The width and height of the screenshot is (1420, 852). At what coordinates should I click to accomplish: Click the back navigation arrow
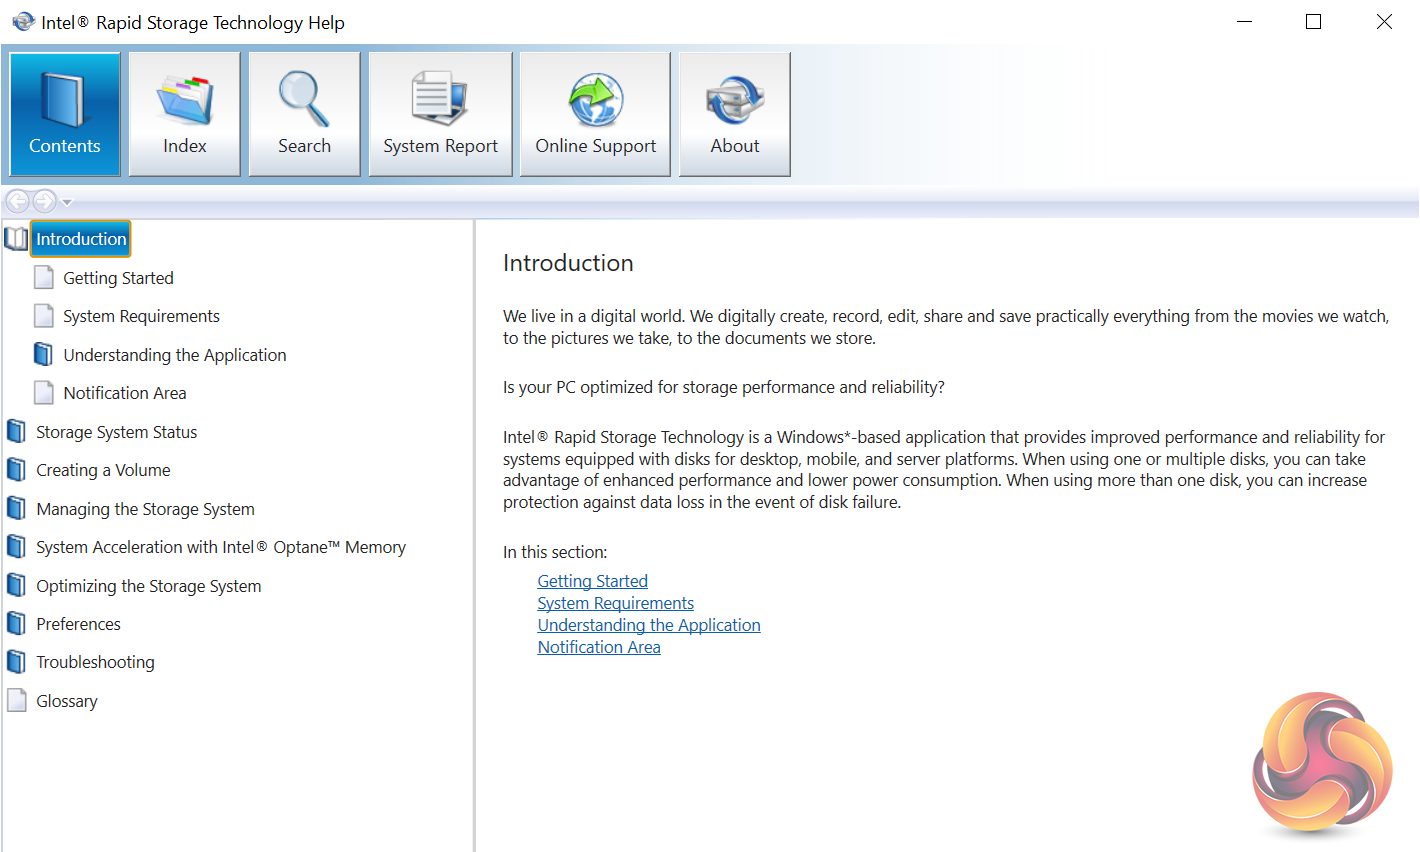point(17,201)
